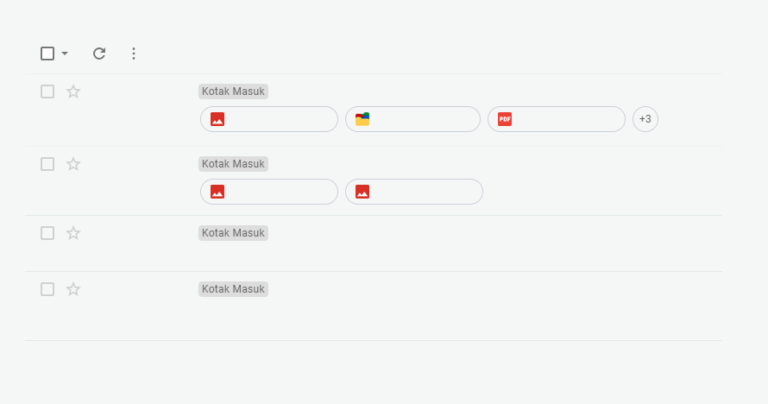The height and width of the screenshot is (404, 768).
Task: Select the third email's checkbox
Action: (x=48, y=233)
